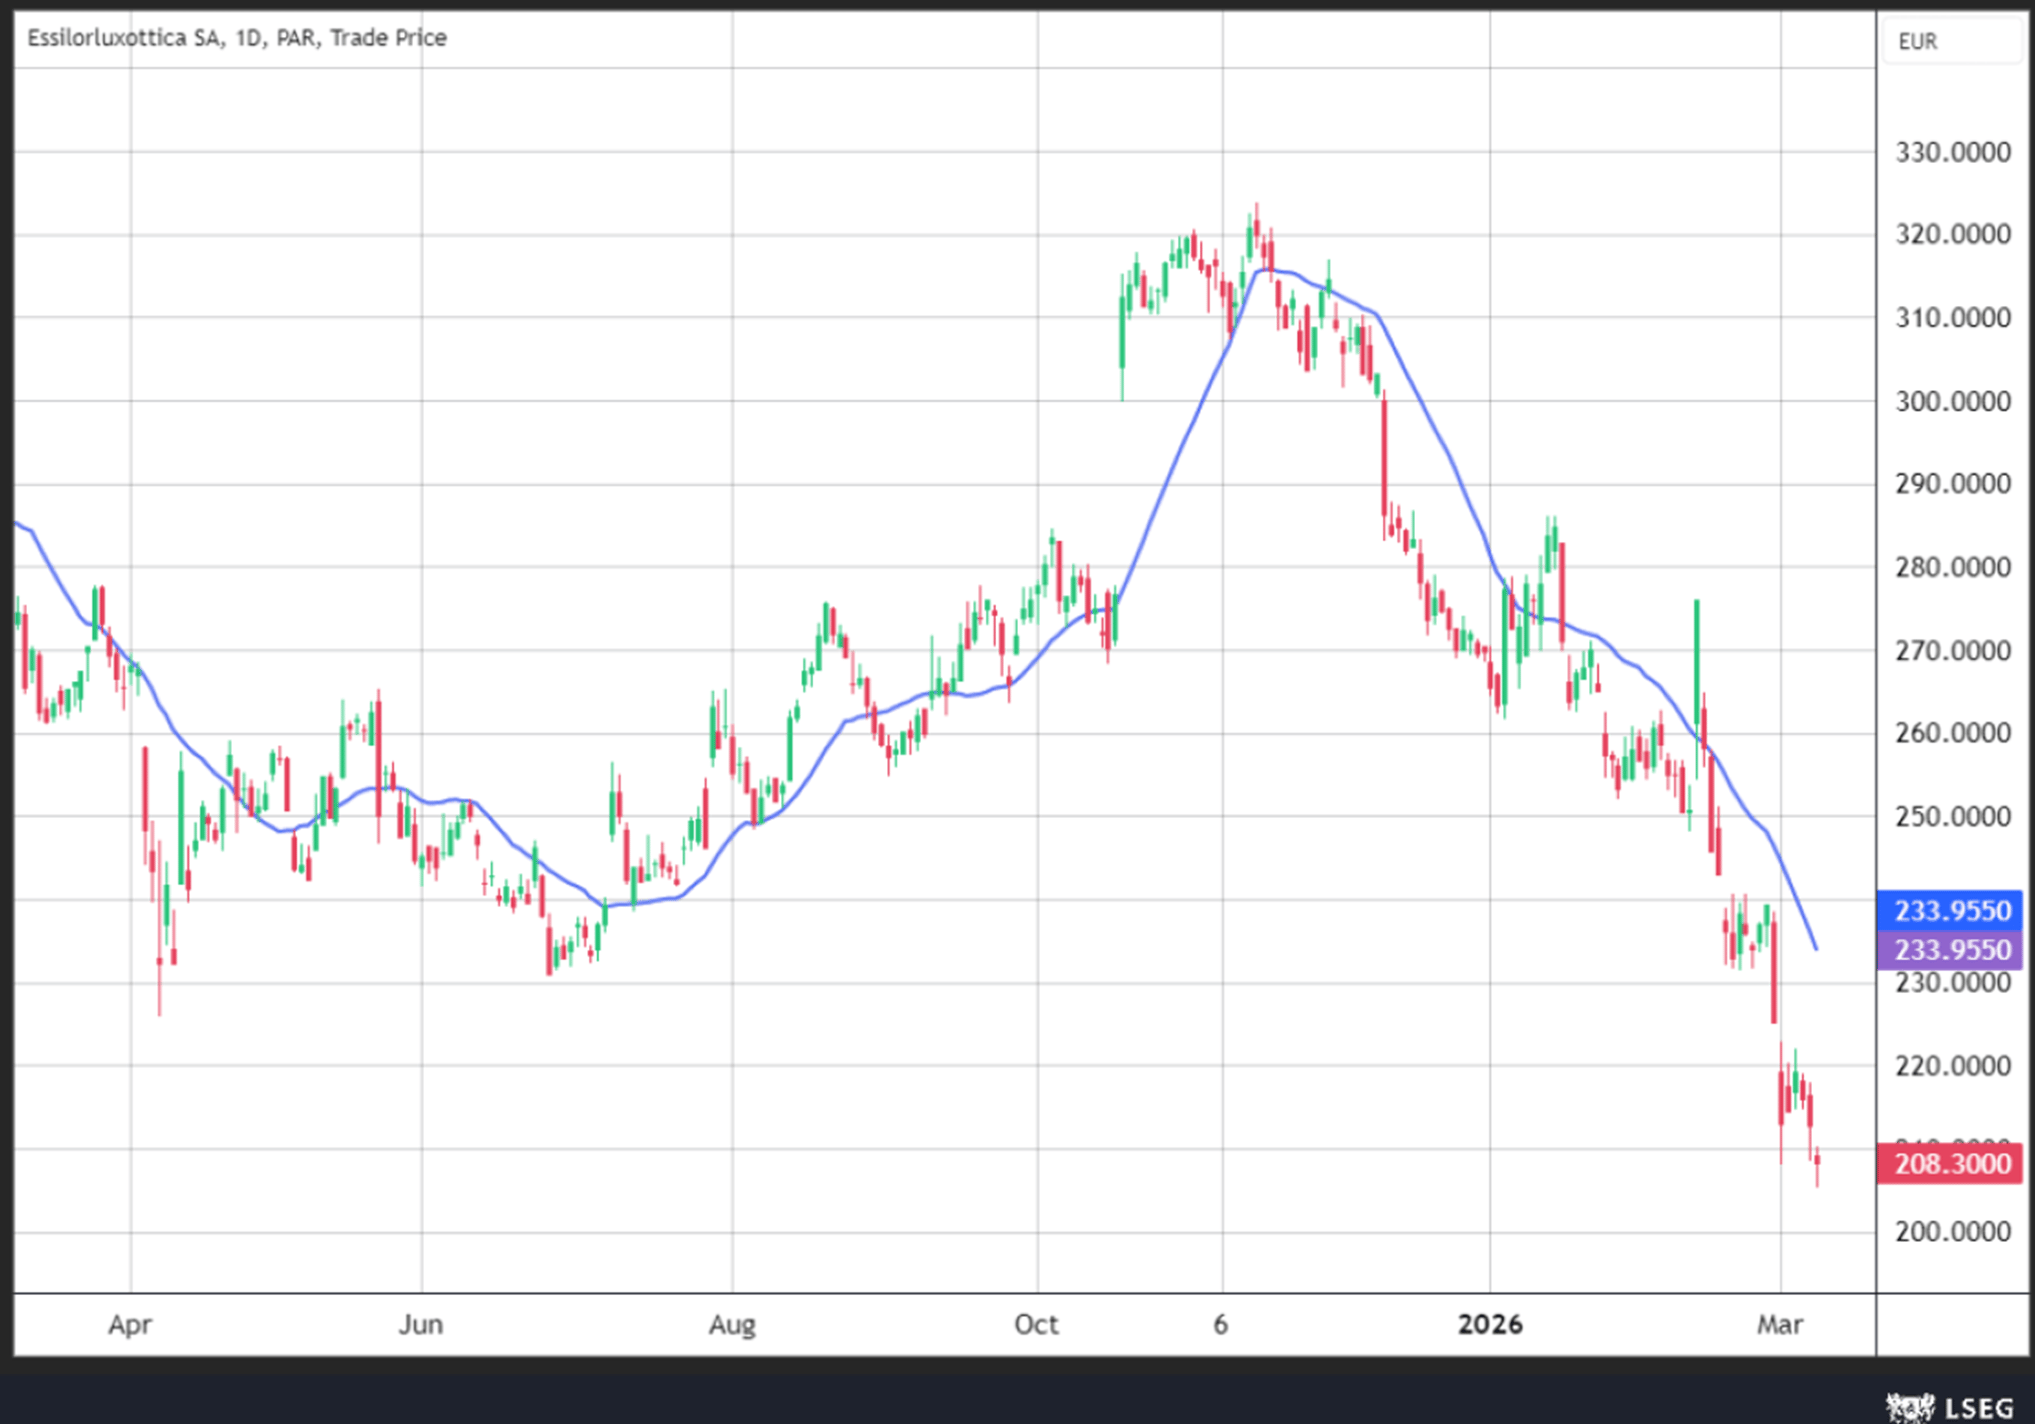
Task: Click the 250.0000 price axis label
Action: [1952, 816]
